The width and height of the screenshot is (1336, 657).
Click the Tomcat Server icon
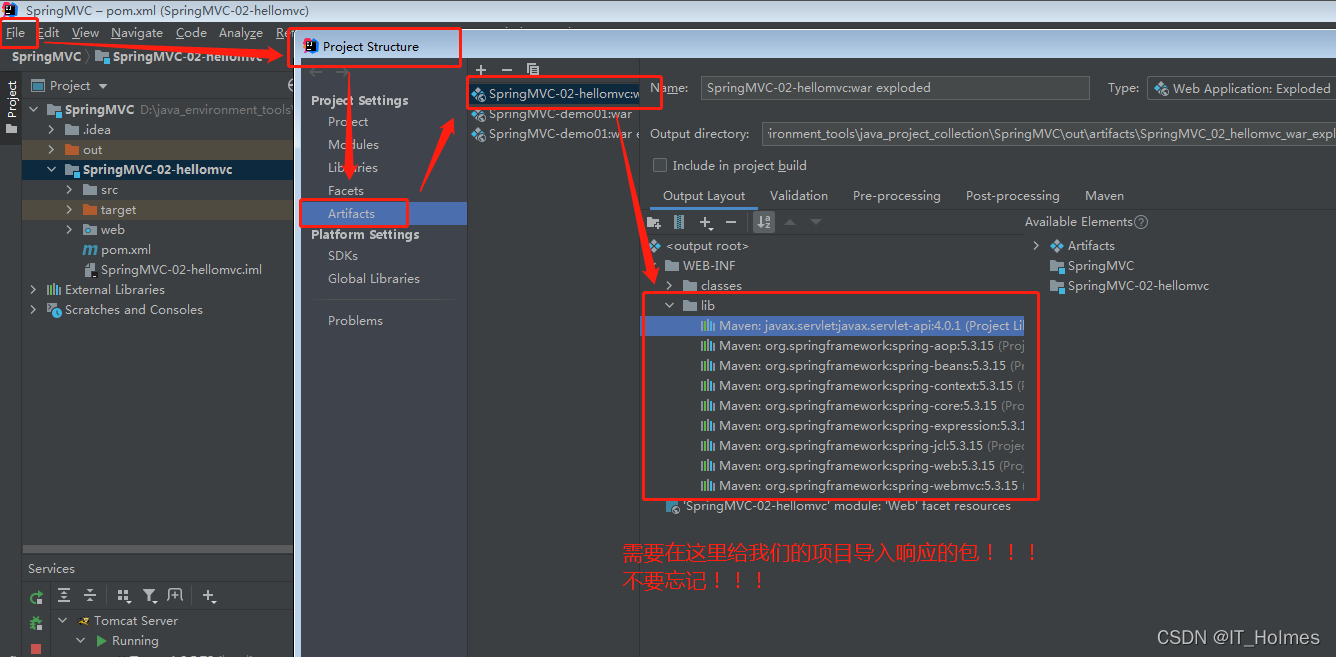[84, 621]
